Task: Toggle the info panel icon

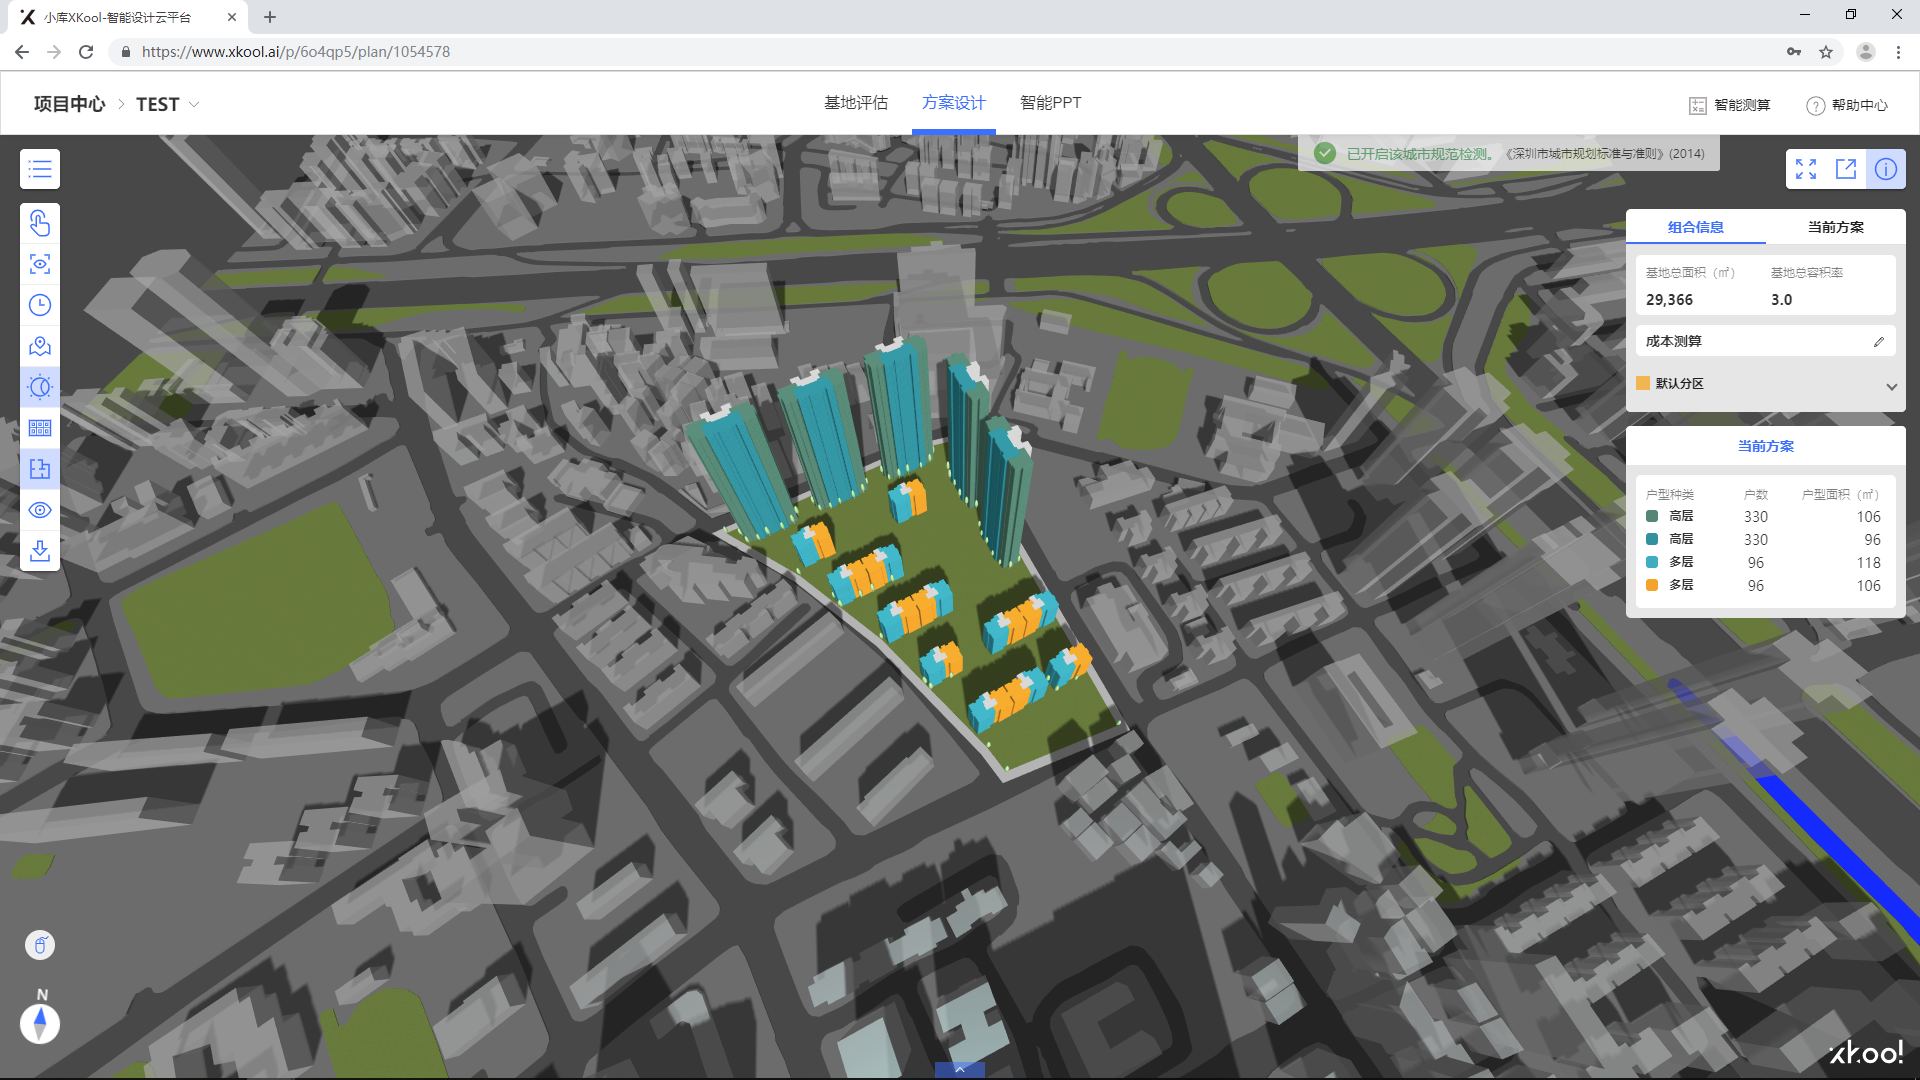Action: 1886,169
